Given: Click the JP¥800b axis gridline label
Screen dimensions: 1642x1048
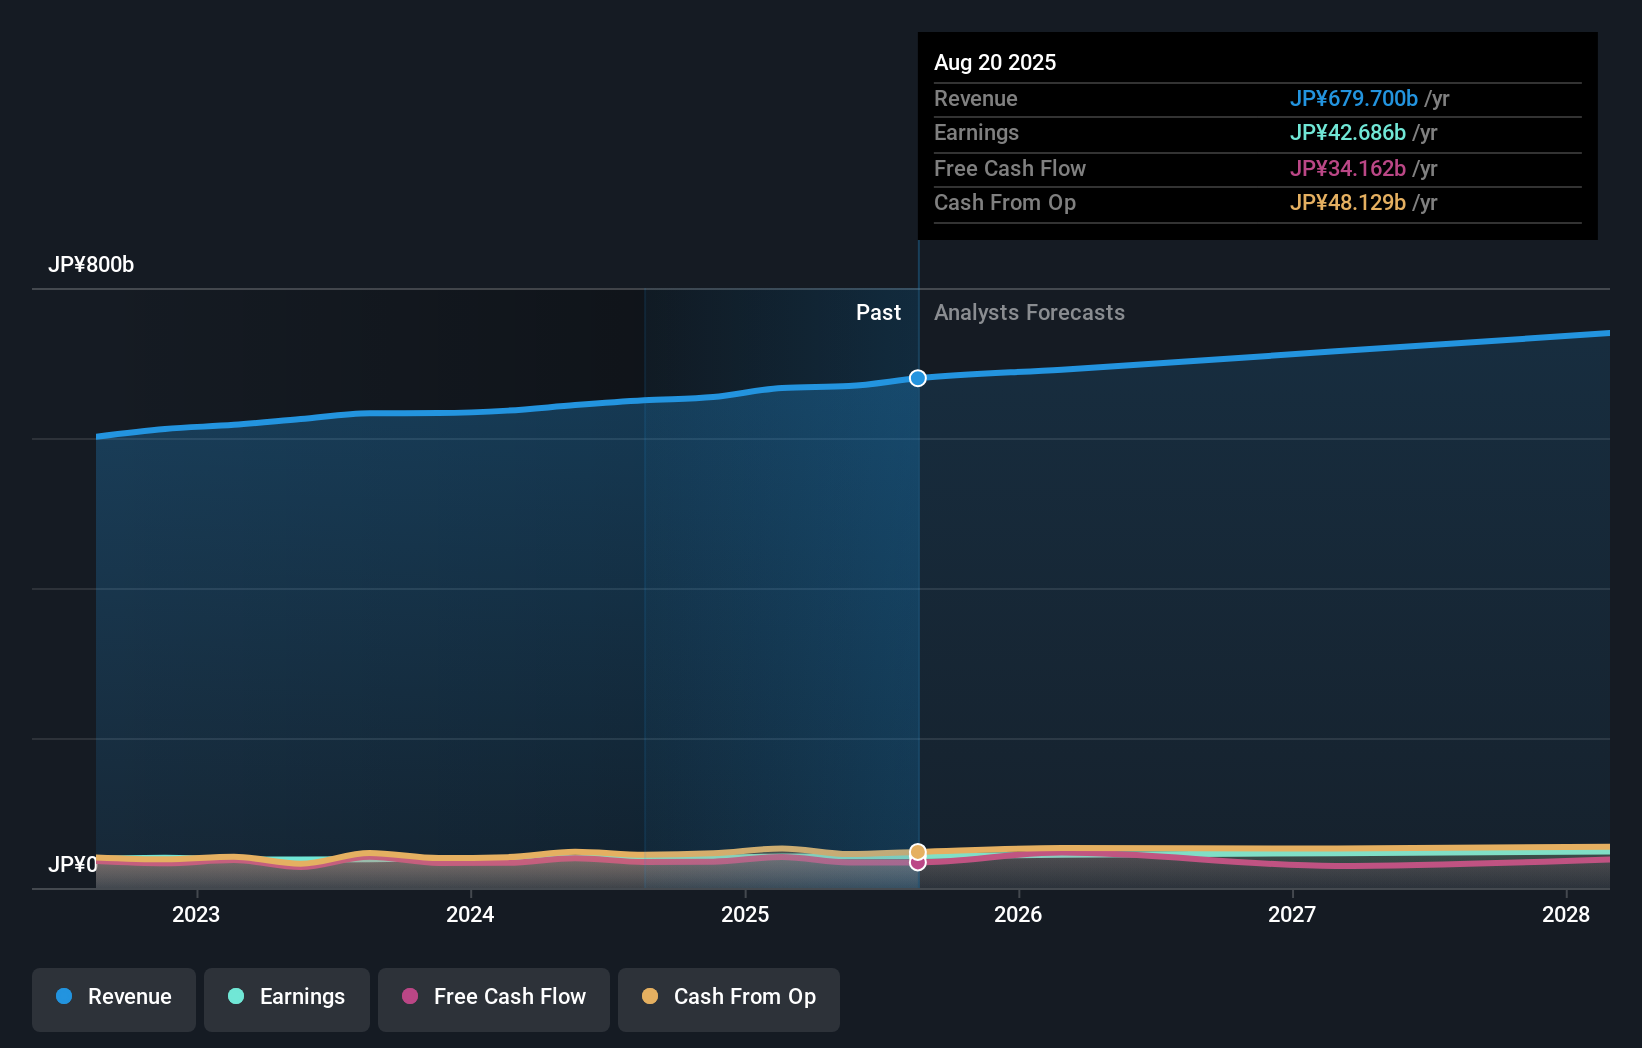Looking at the screenshot, I should pyautogui.click(x=92, y=264).
